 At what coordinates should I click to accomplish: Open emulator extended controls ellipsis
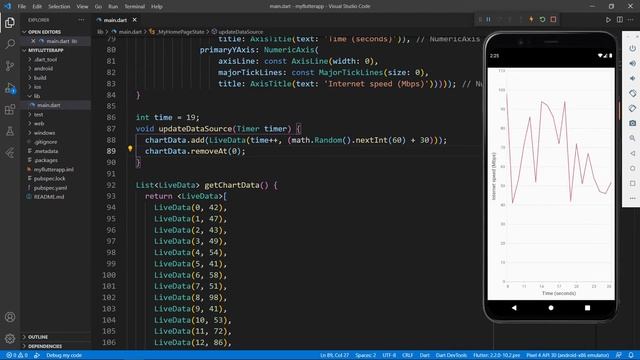[632, 198]
